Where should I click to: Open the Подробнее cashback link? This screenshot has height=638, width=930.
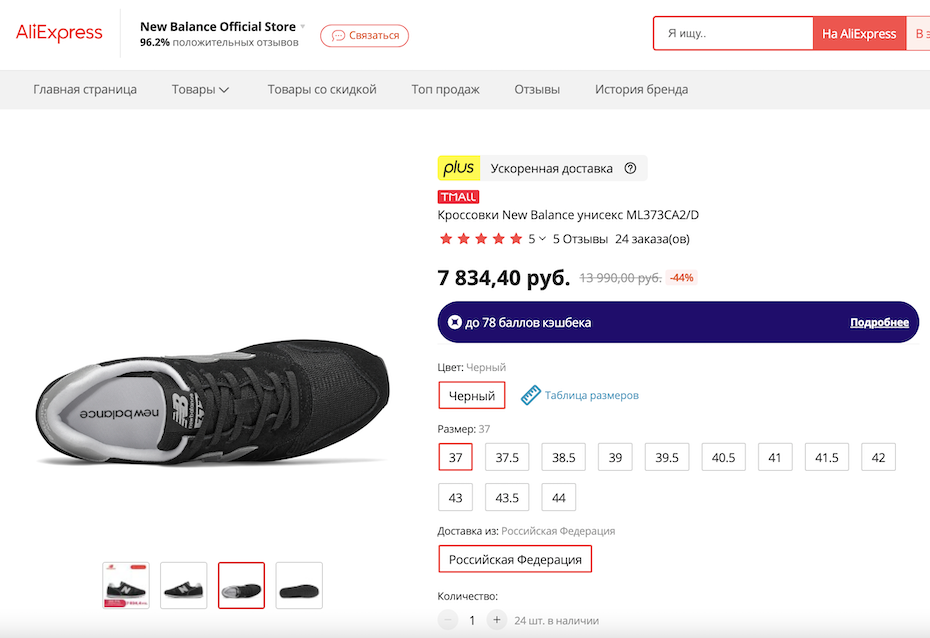[x=879, y=322]
